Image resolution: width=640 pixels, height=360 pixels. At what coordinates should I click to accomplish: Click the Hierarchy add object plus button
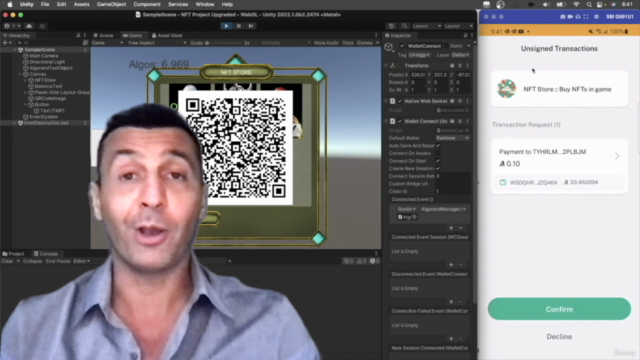(7, 43)
